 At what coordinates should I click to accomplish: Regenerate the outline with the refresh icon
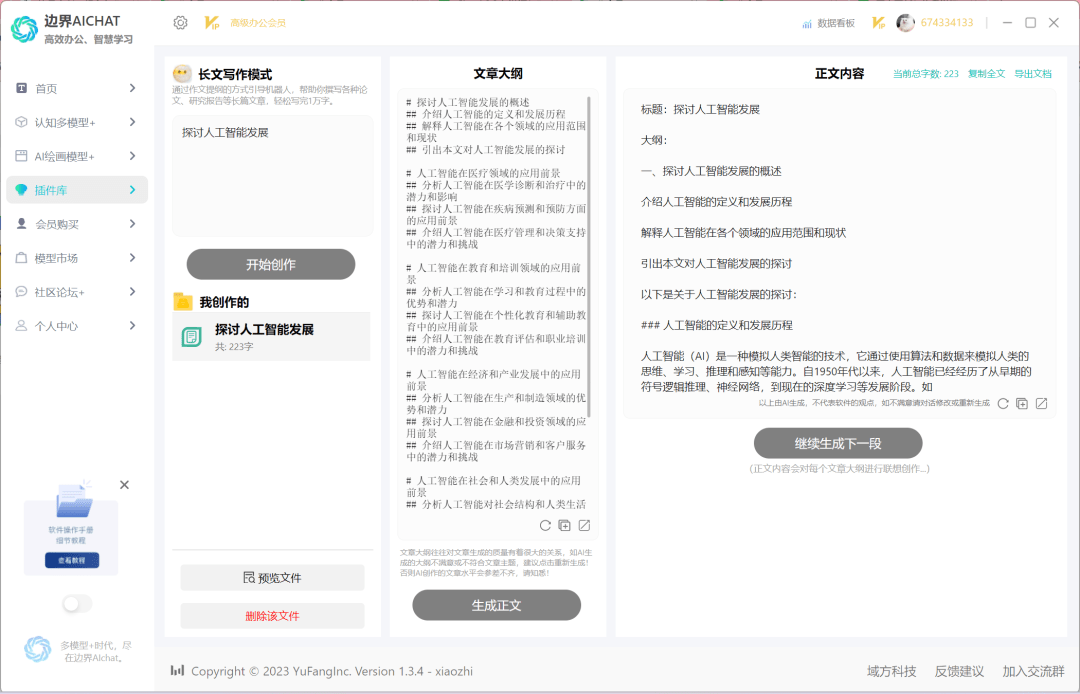click(545, 524)
